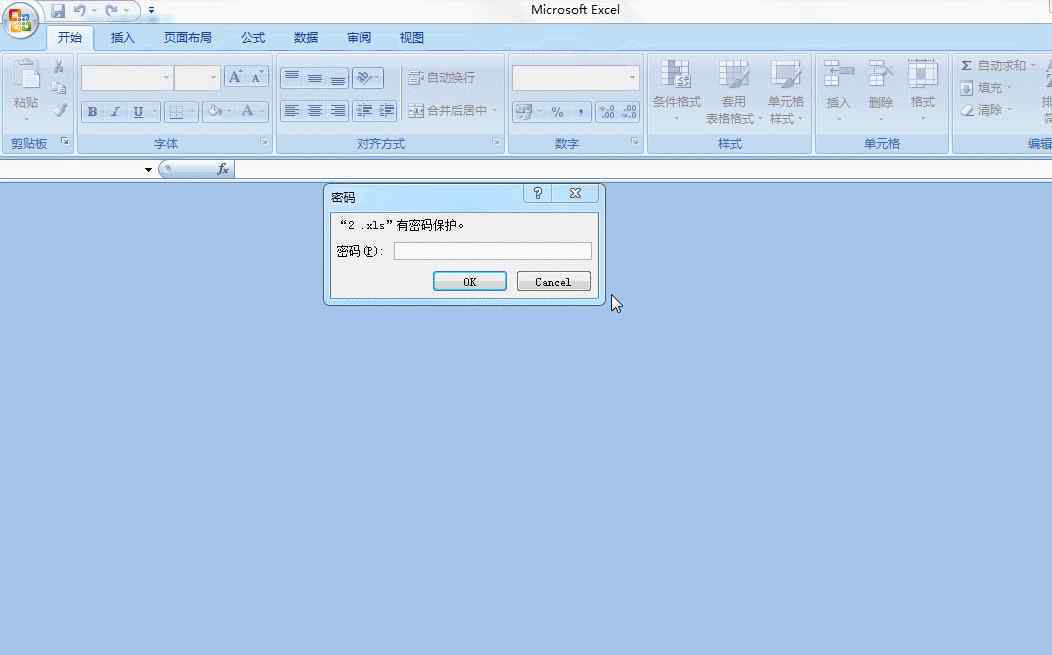This screenshot has width=1052, height=655.
Task: Click the Save icon in quick access toolbar
Action: pyautogui.click(x=58, y=11)
